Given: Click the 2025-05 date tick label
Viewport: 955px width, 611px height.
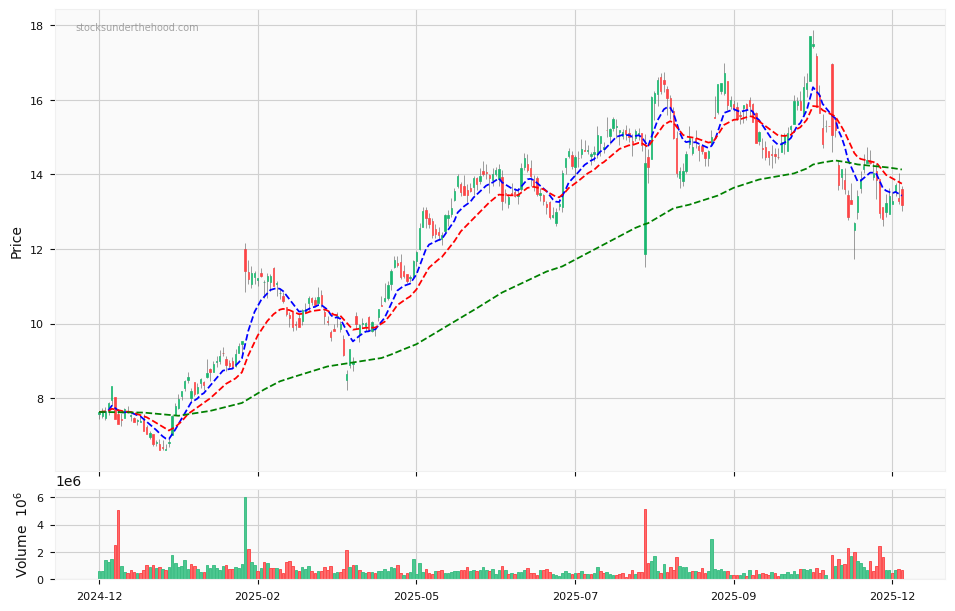Looking at the screenshot, I should pos(416,594).
